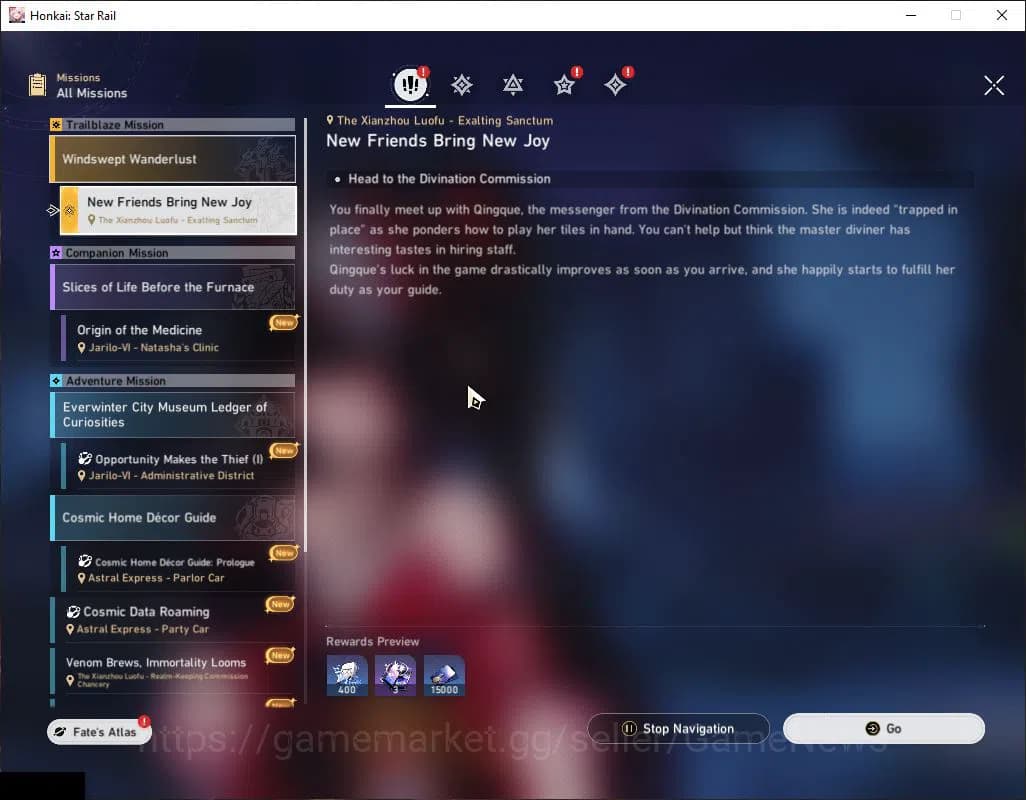Click the Missions clipboard icon
This screenshot has width=1026, height=800.
tap(37, 84)
